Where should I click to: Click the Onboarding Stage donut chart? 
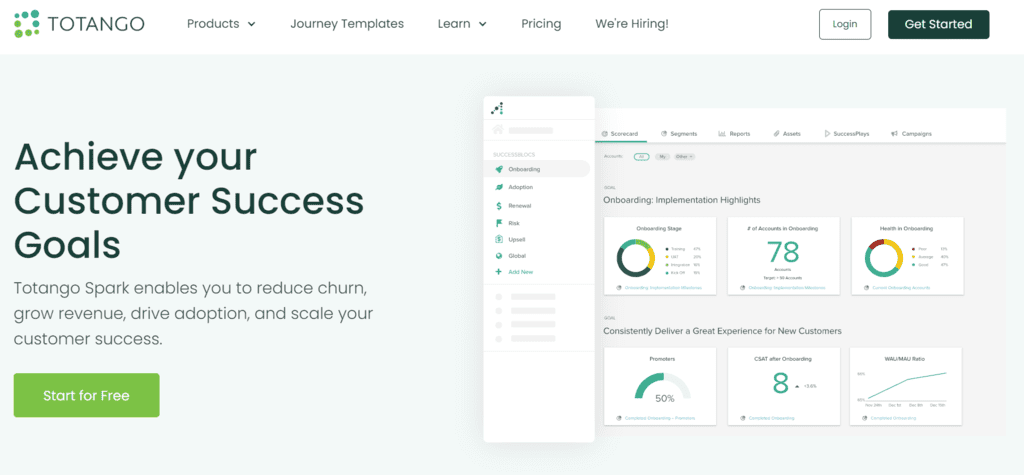[635, 258]
